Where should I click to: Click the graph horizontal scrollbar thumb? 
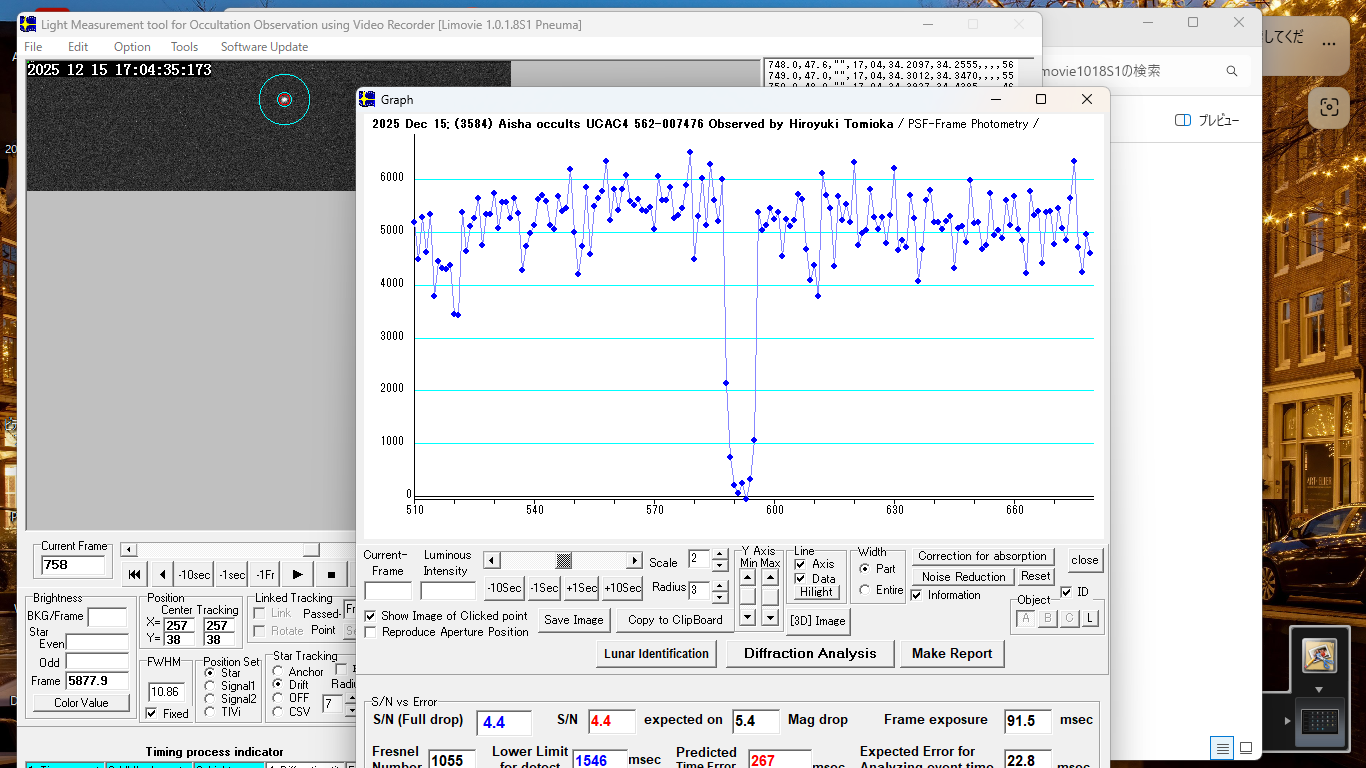[564, 560]
